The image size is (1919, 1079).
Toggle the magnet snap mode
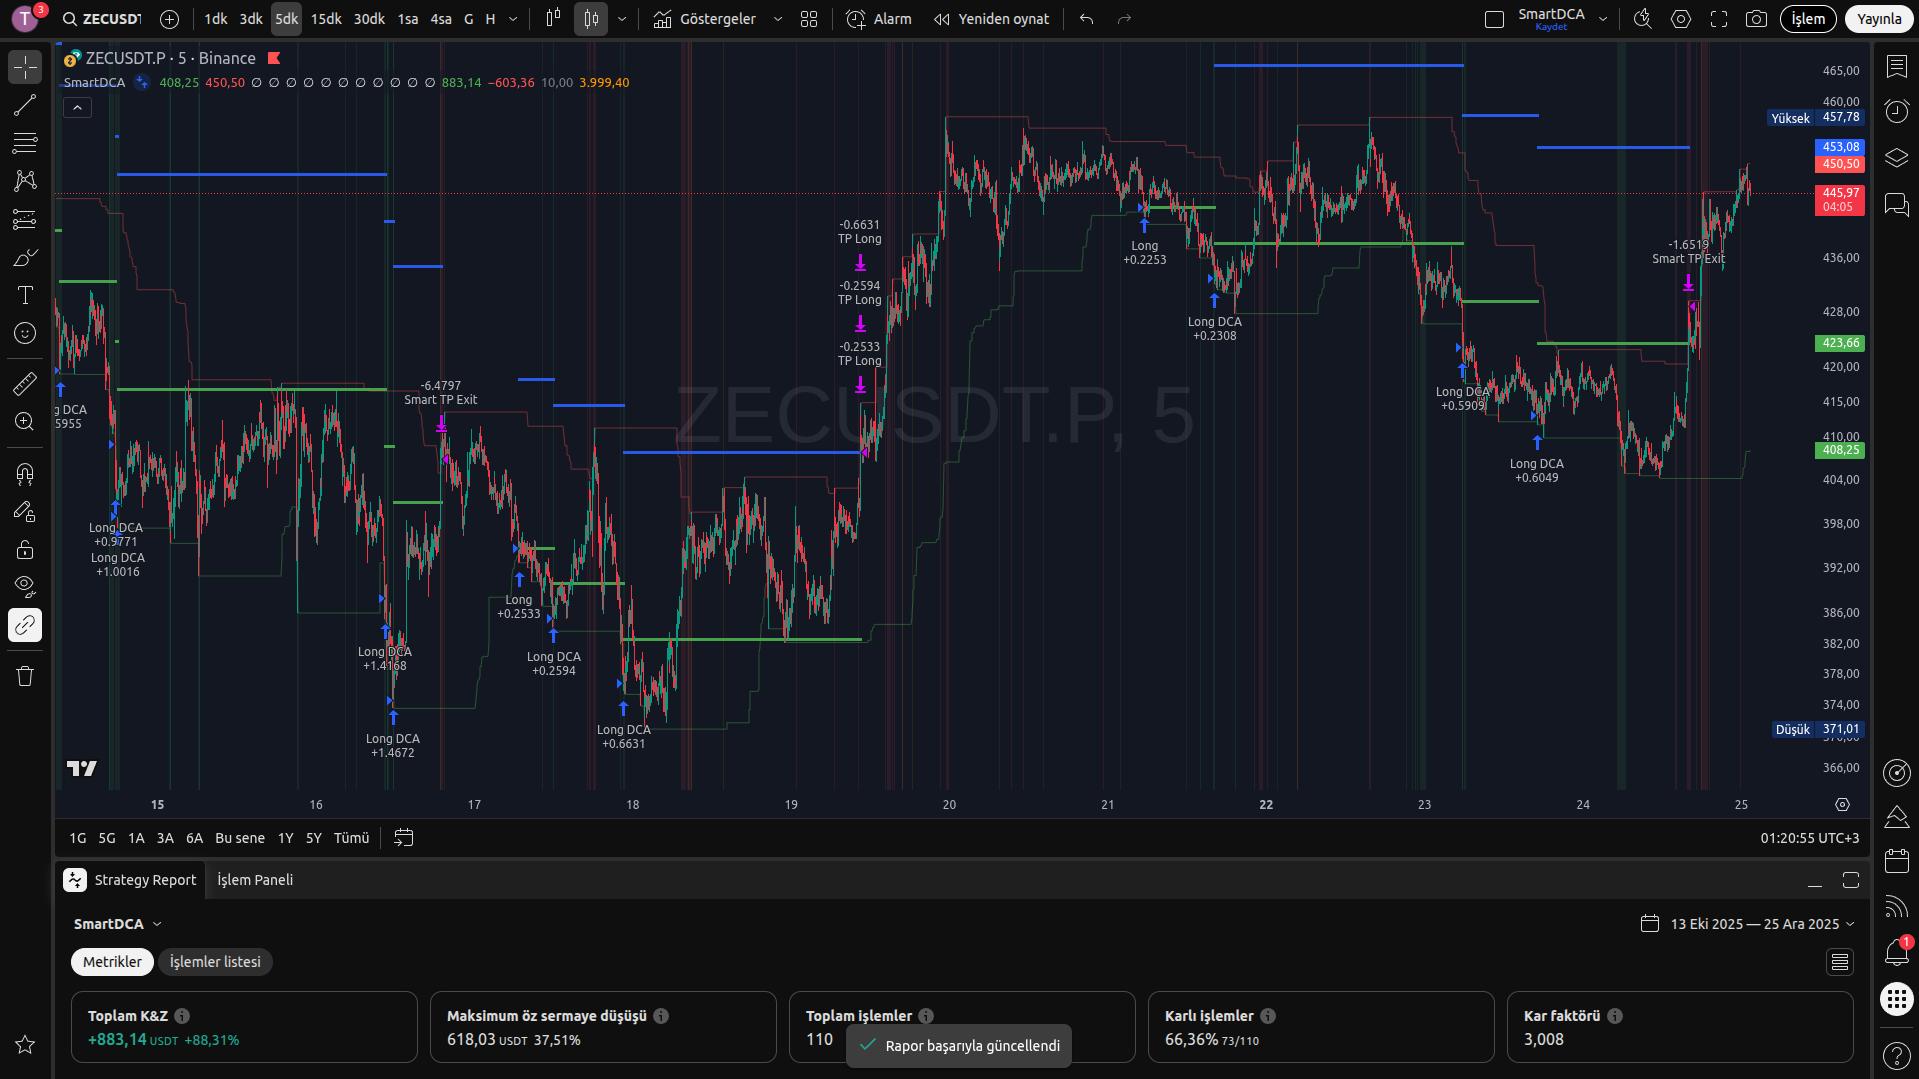(x=25, y=473)
